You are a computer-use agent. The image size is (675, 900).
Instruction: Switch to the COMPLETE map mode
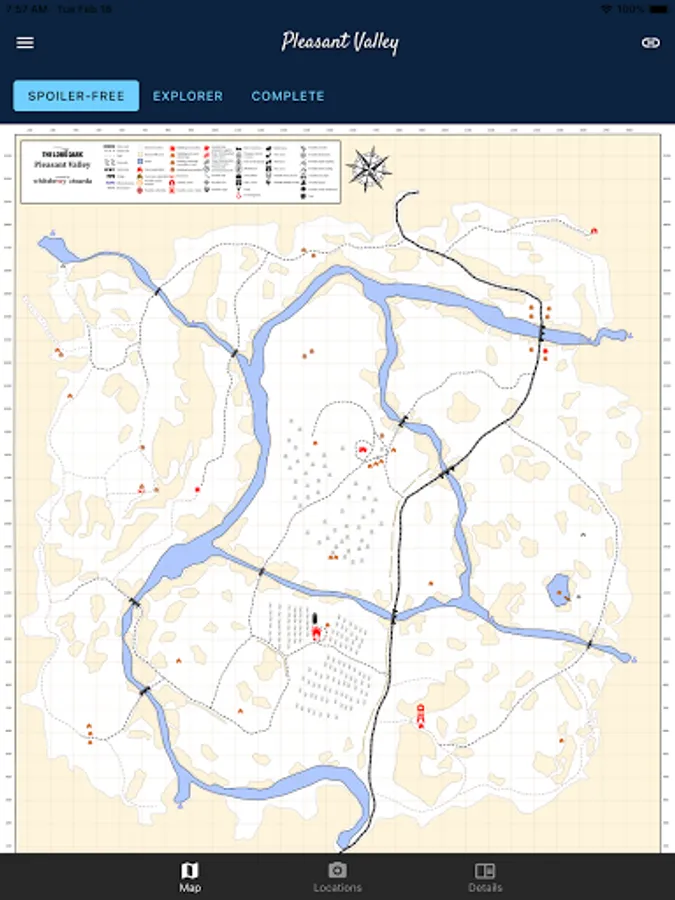tap(288, 96)
